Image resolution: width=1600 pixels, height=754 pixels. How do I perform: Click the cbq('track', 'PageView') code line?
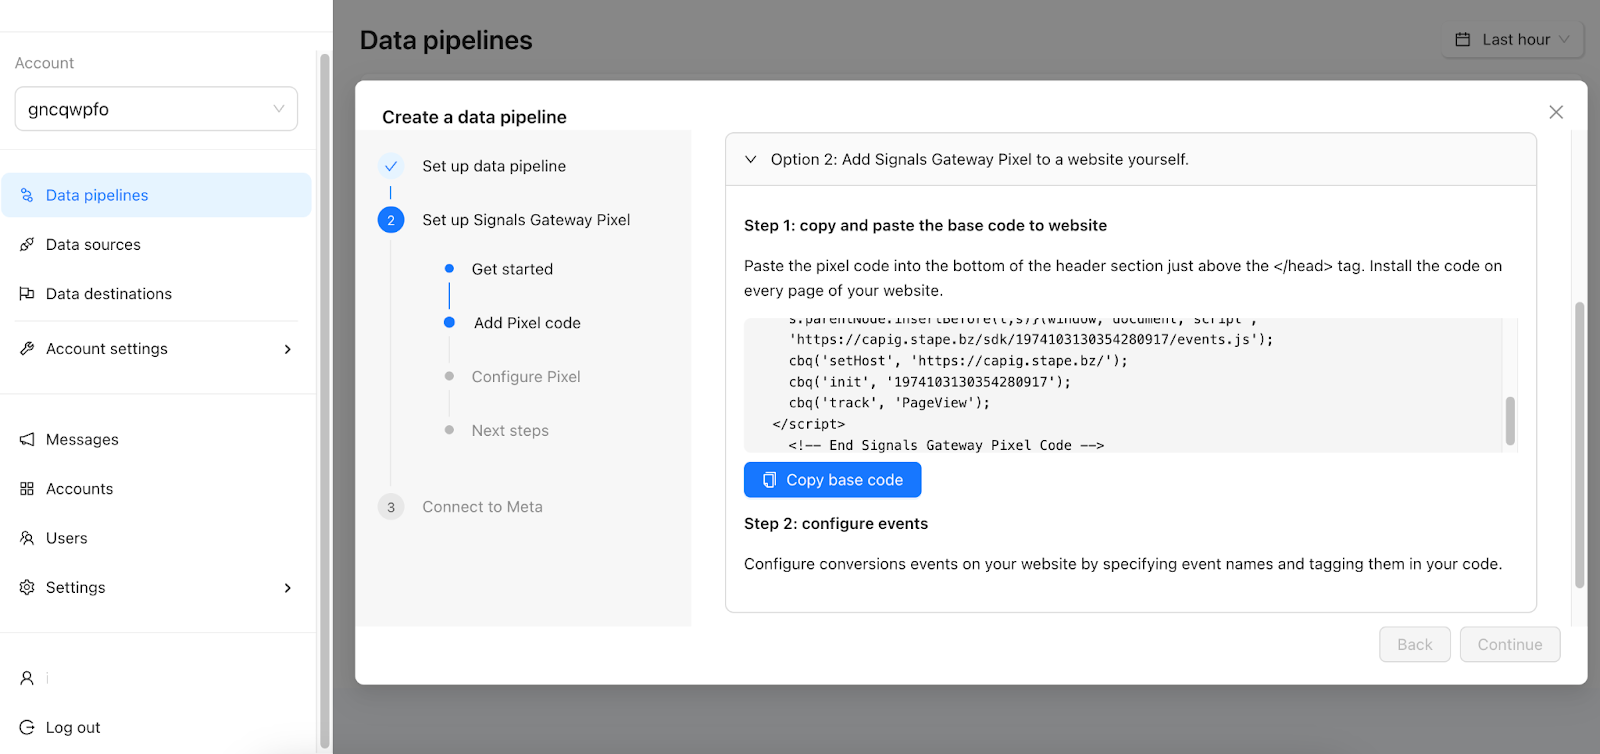[x=889, y=403]
